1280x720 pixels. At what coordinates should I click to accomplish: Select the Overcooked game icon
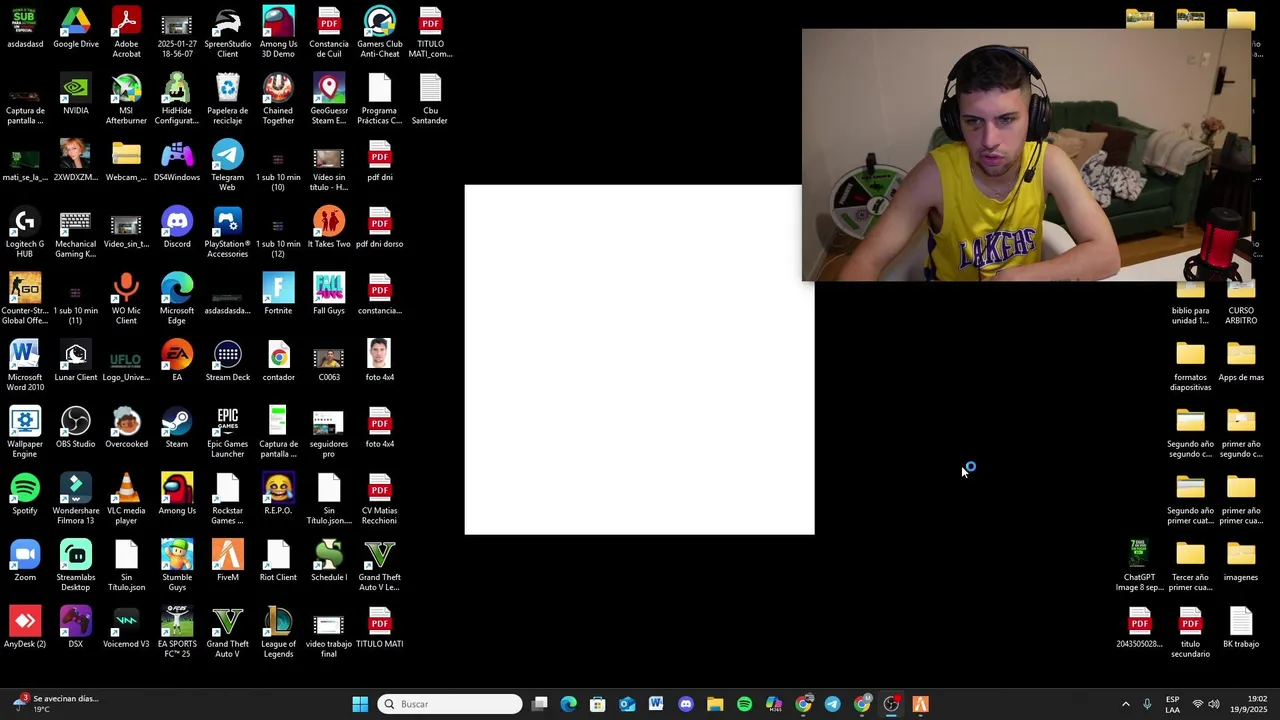pyautogui.click(x=126, y=427)
